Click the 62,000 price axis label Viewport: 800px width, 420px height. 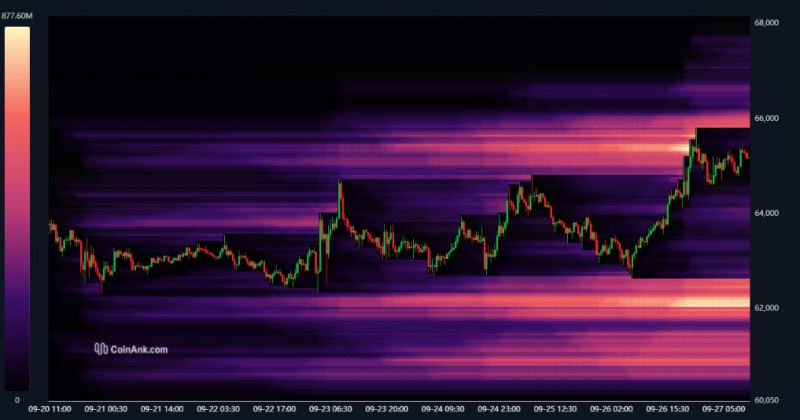(766, 308)
